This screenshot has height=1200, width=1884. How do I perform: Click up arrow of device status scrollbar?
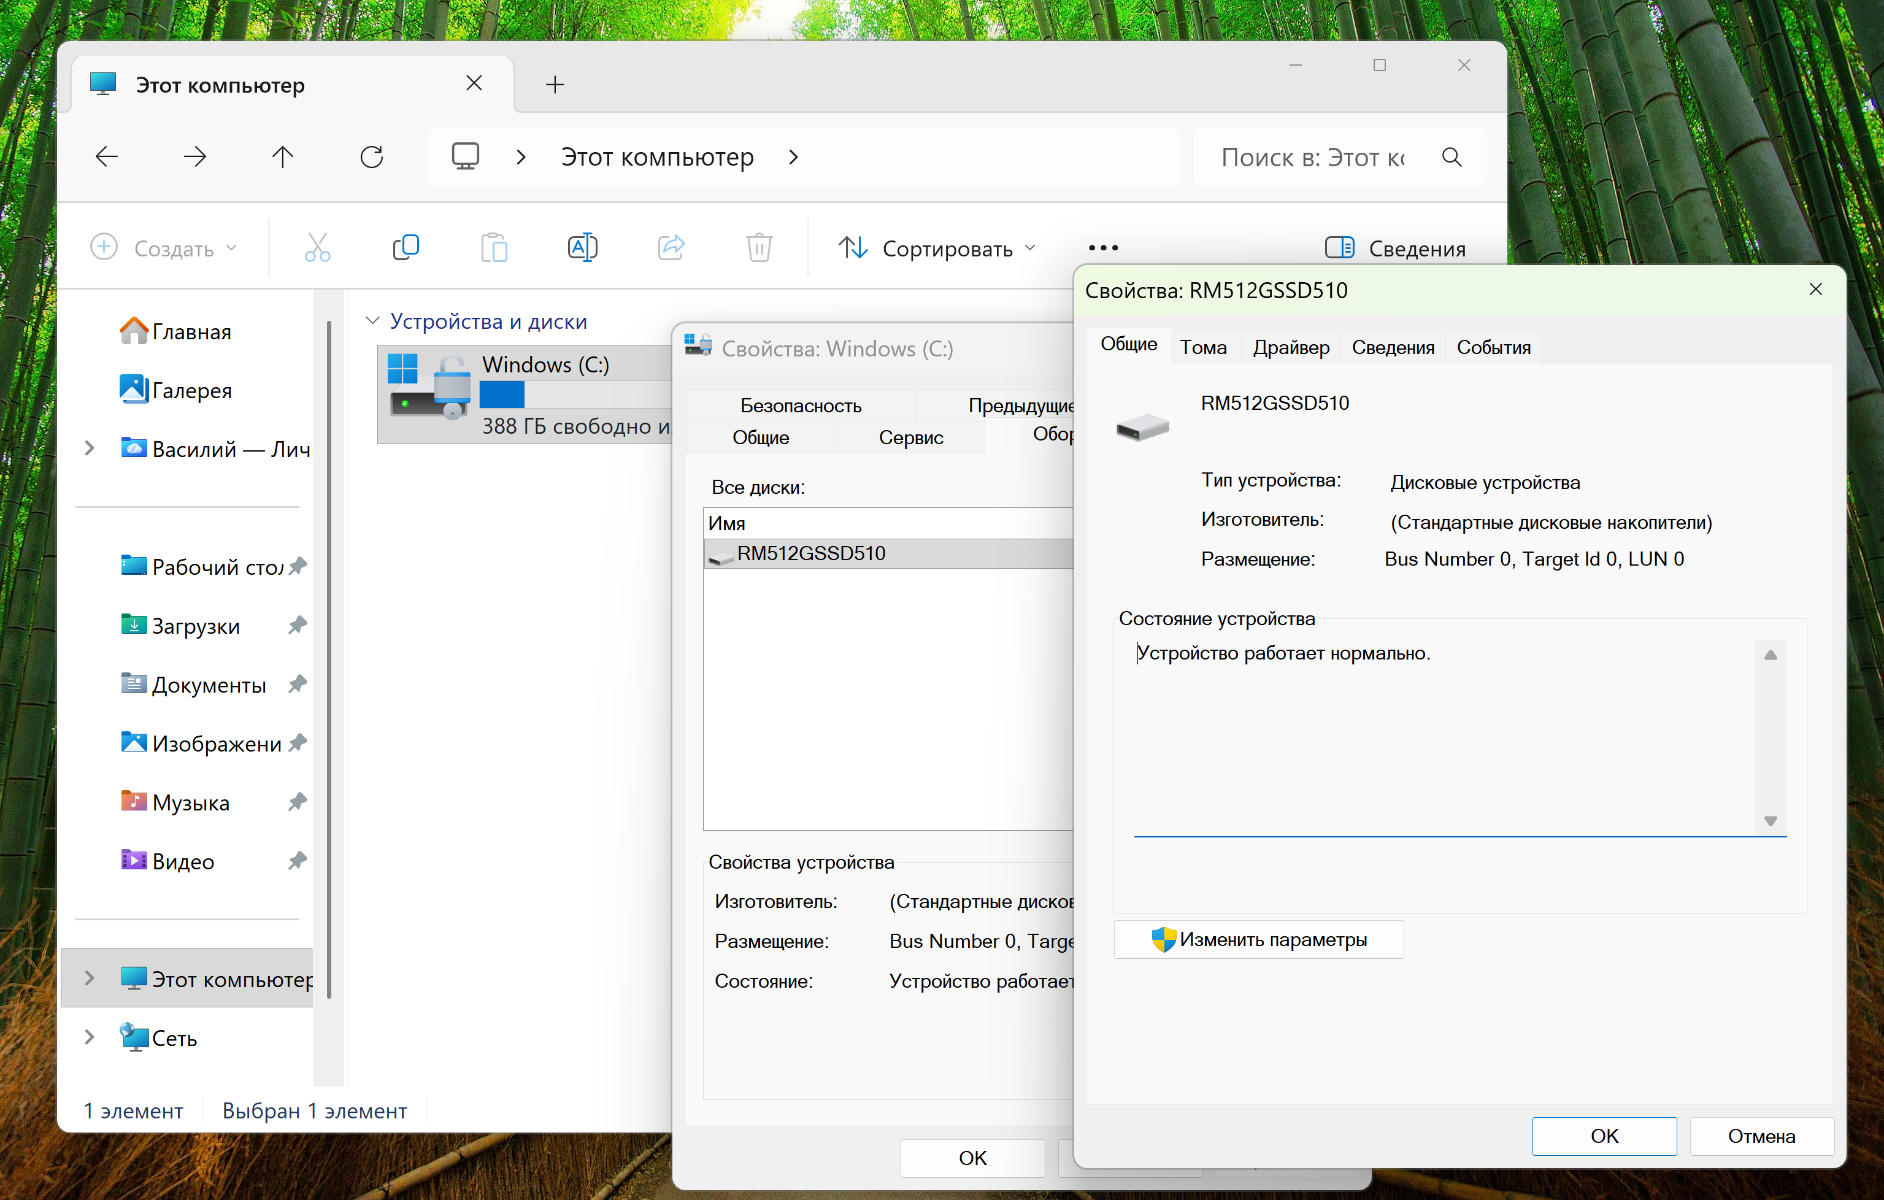point(1770,655)
